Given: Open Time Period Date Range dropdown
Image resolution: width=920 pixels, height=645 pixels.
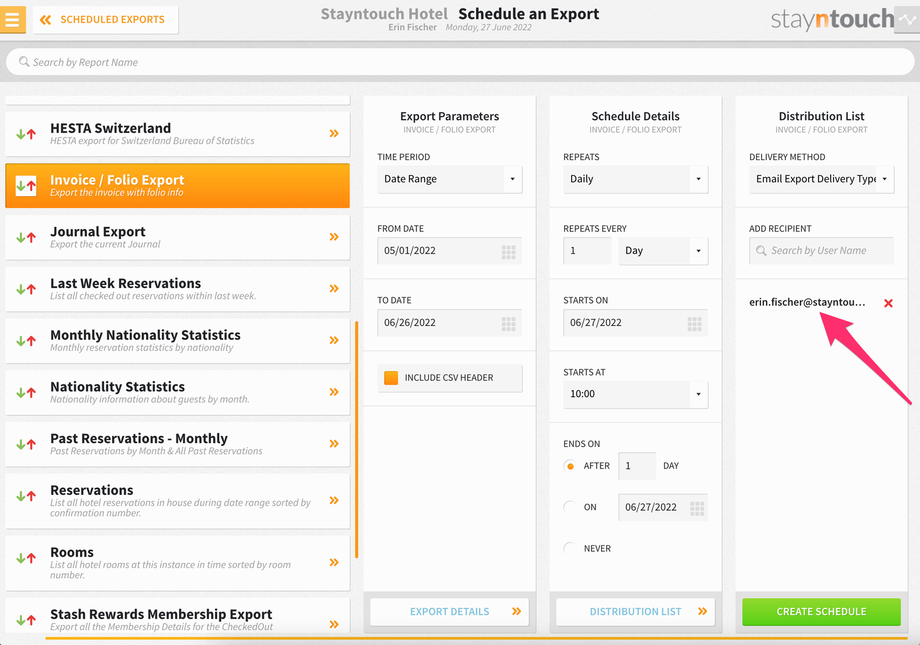Looking at the screenshot, I should coord(449,179).
